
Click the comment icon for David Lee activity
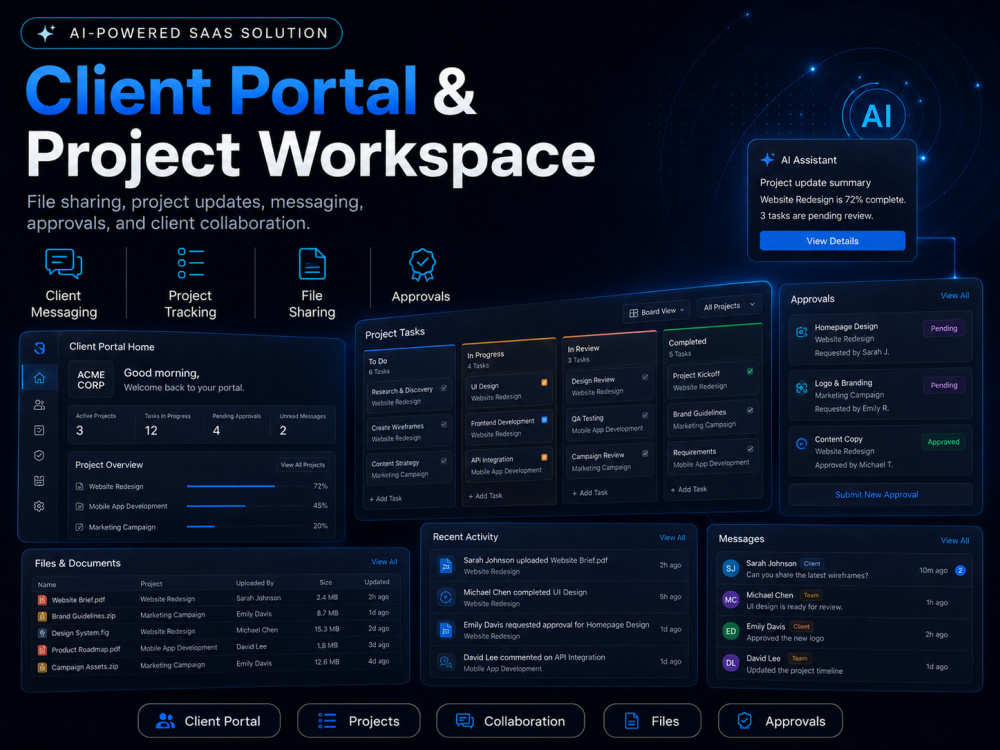pyautogui.click(x=446, y=662)
